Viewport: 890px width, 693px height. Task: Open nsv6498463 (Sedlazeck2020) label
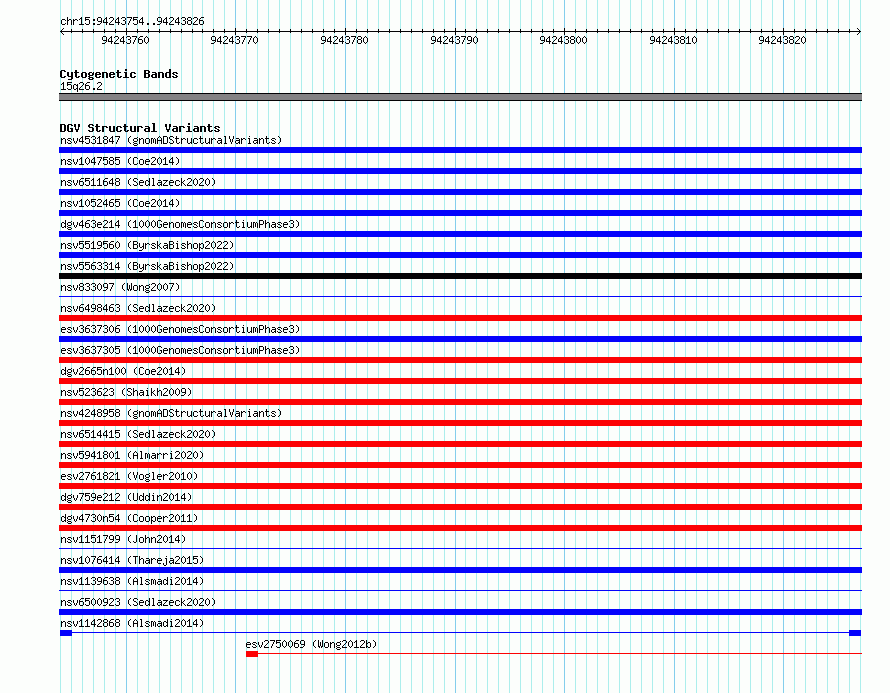[x=138, y=308]
